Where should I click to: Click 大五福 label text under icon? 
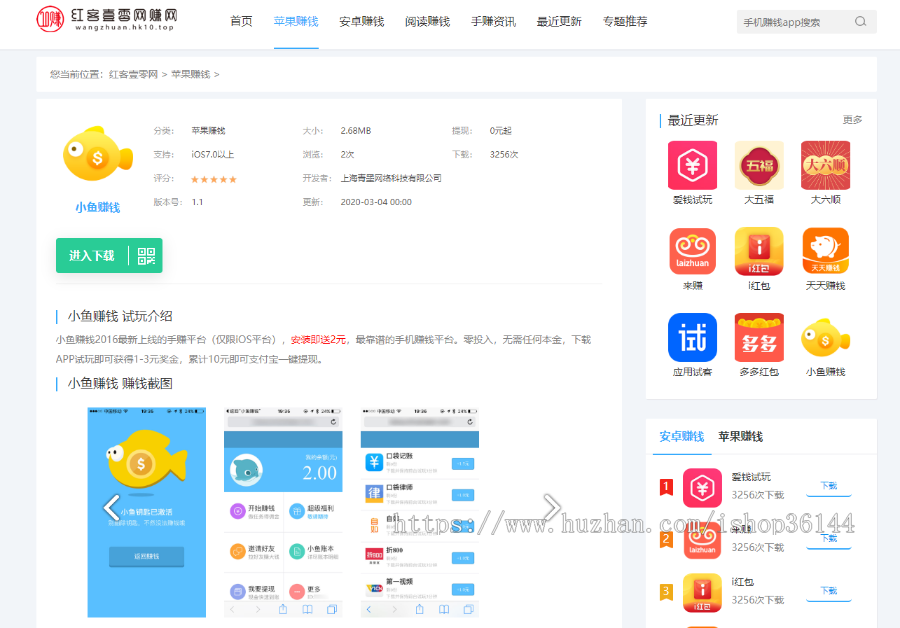tap(759, 200)
